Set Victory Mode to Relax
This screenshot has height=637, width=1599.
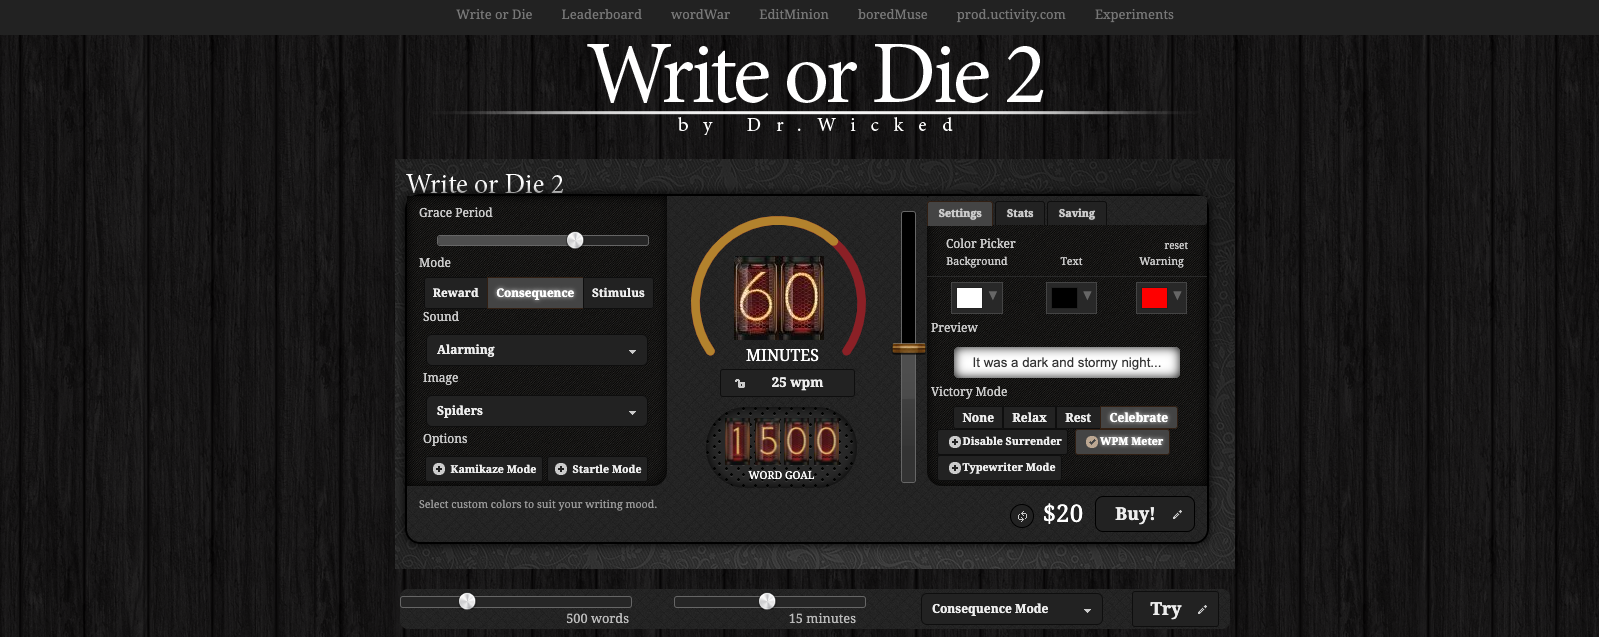point(1029,418)
